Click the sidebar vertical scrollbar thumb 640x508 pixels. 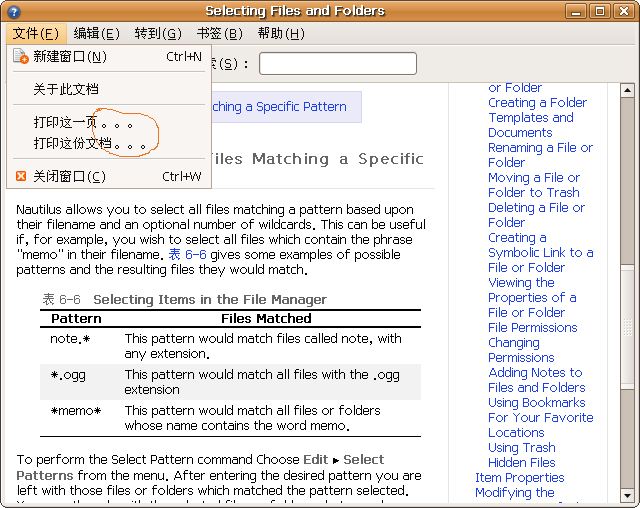coord(627,325)
